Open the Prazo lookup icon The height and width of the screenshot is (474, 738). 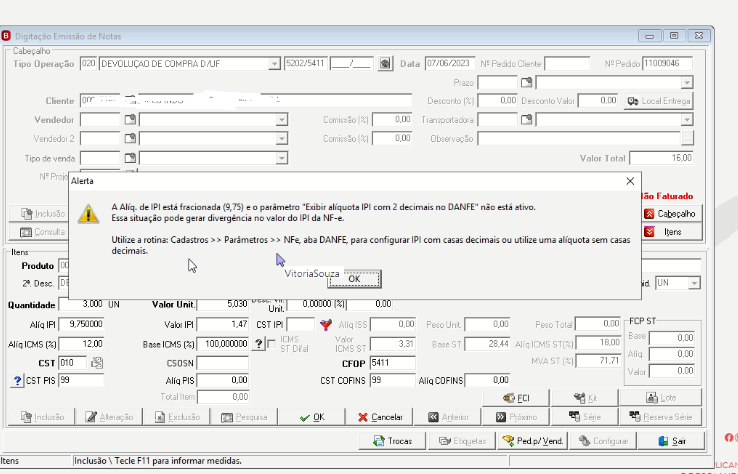526,83
